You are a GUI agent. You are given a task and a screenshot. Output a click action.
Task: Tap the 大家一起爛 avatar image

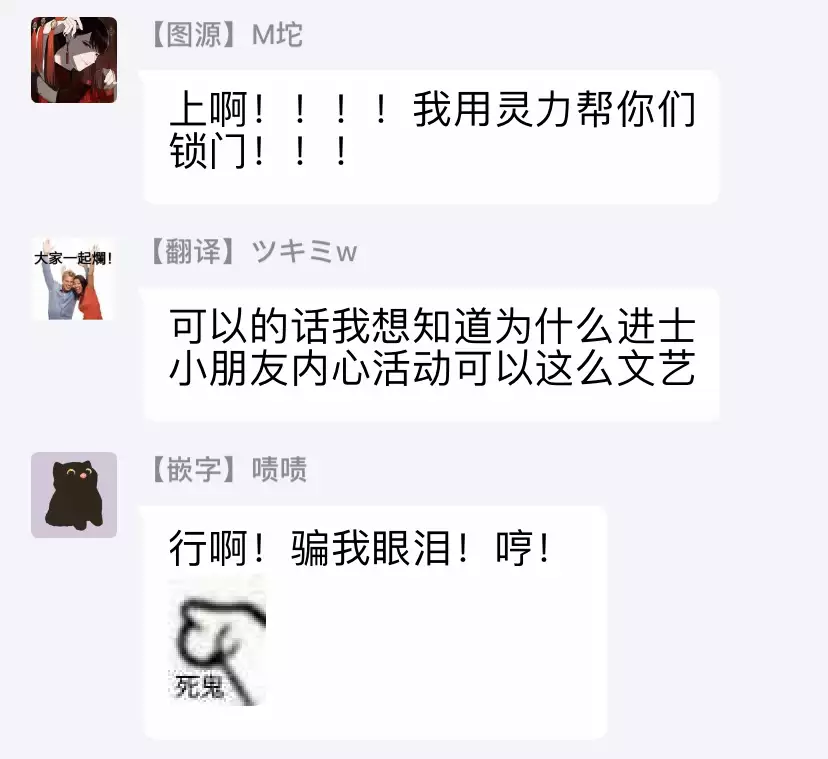74,279
